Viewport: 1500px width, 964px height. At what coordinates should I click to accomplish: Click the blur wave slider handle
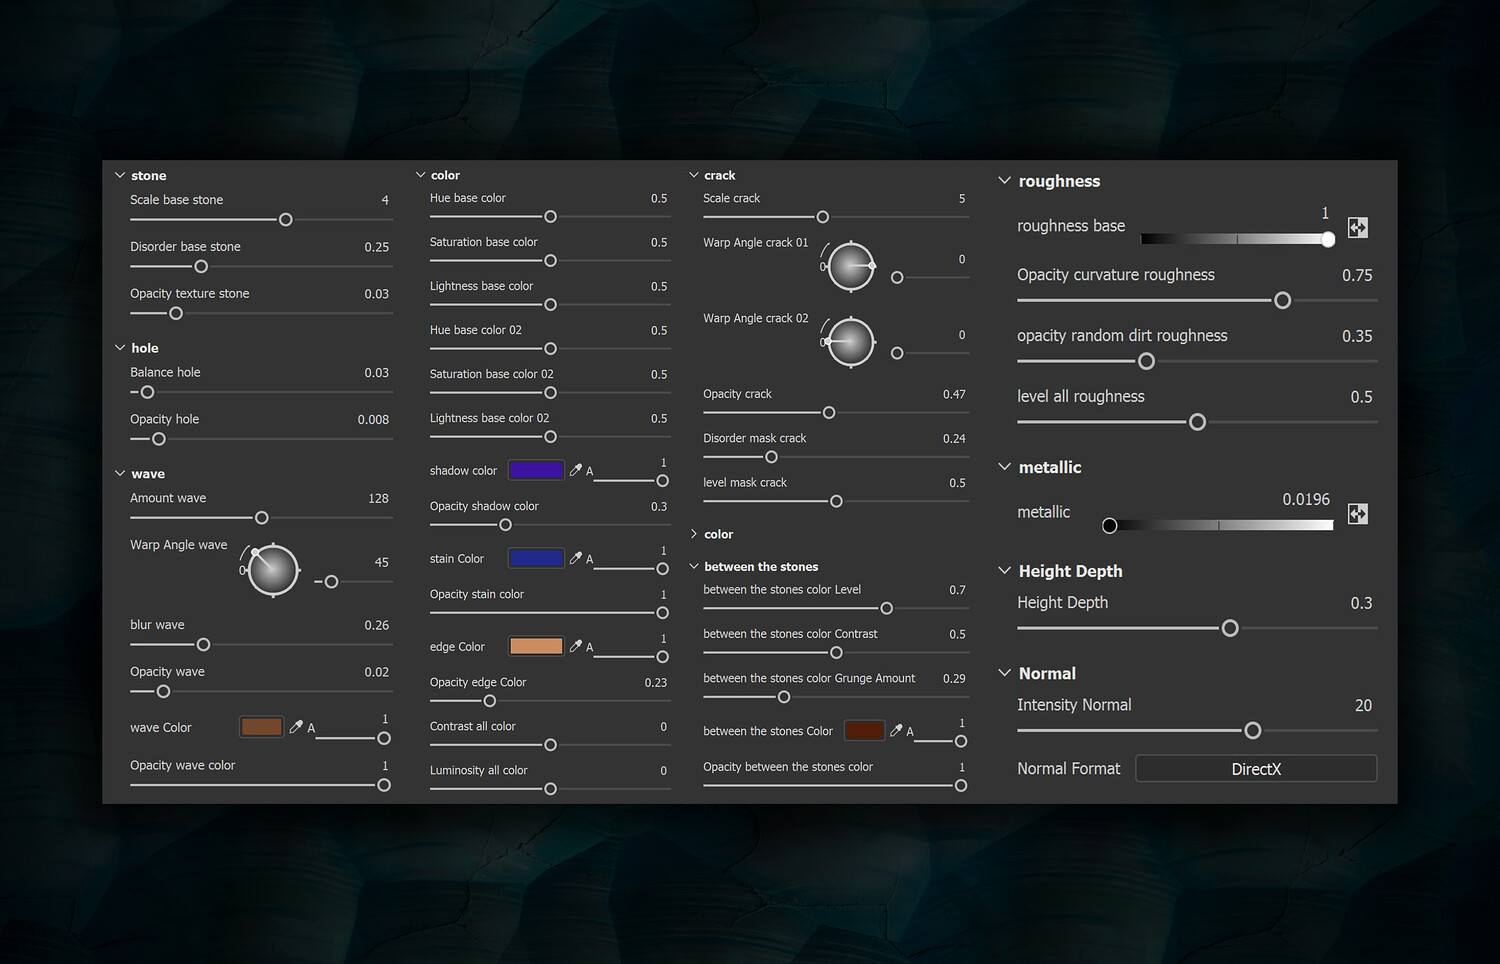[203, 645]
